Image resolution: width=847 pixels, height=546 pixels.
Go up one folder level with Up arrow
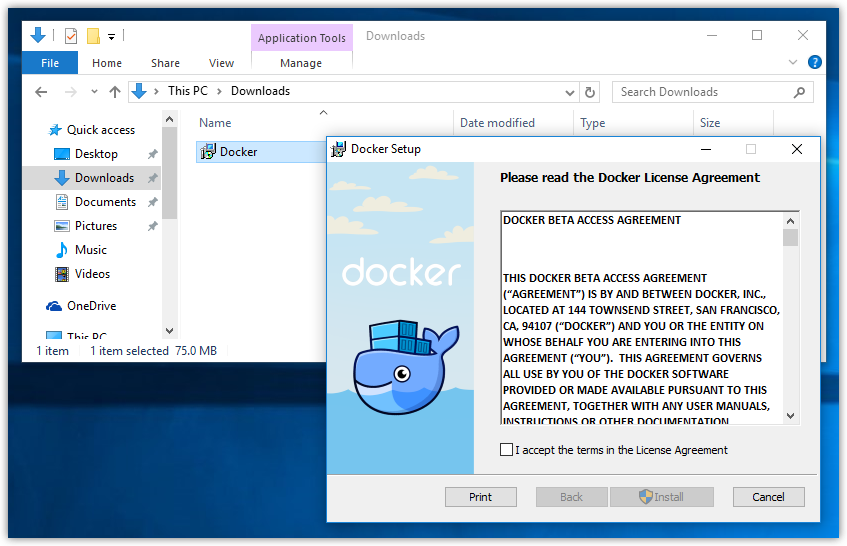pos(114,92)
